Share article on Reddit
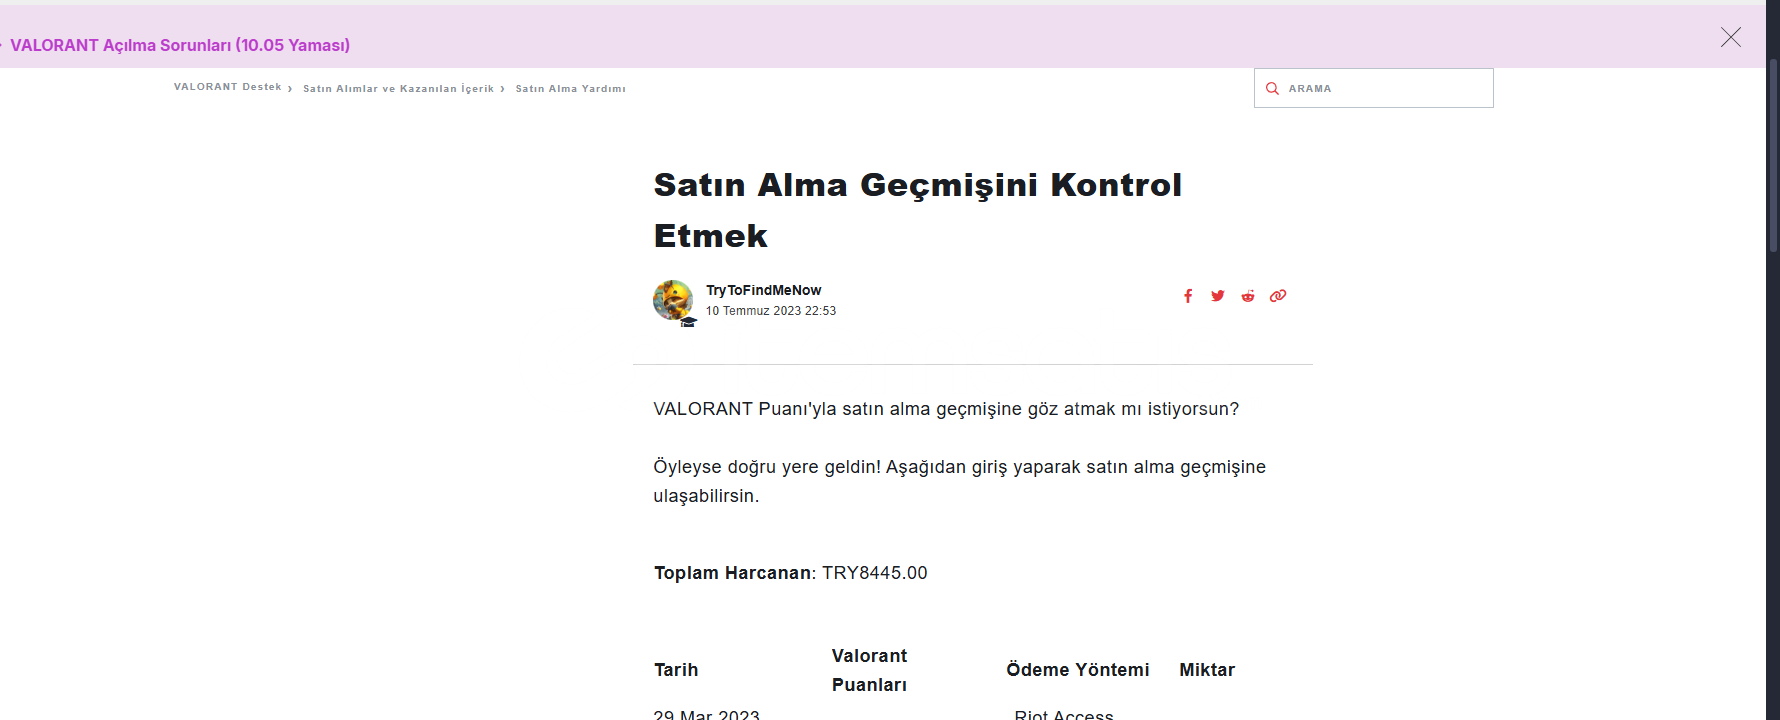Screen dimensions: 1780x720 coord(1248,296)
